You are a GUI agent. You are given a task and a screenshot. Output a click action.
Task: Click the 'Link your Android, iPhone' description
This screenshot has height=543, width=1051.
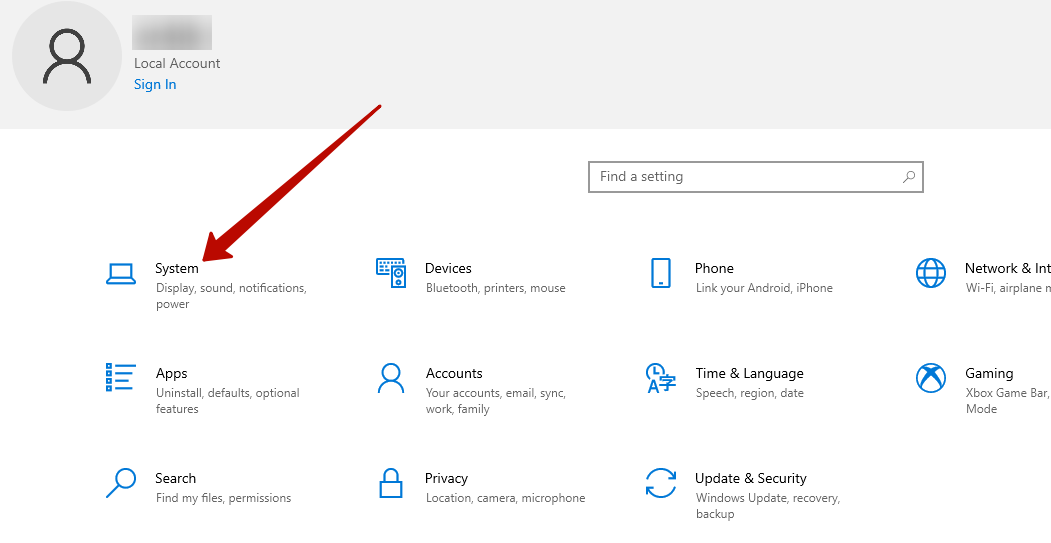click(764, 288)
